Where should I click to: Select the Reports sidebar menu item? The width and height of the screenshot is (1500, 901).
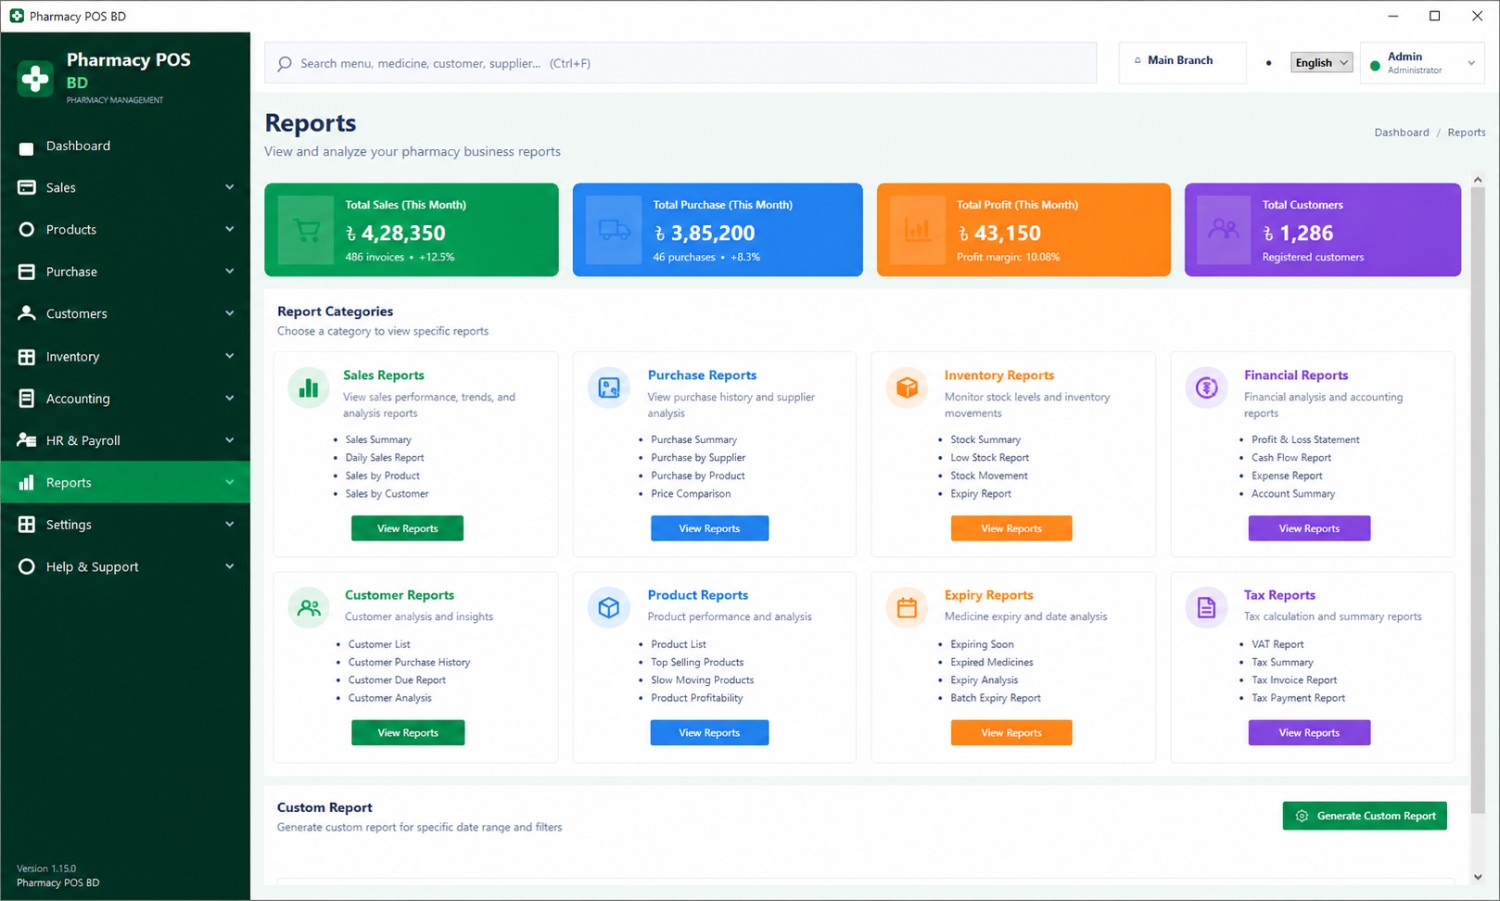[125, 482]
